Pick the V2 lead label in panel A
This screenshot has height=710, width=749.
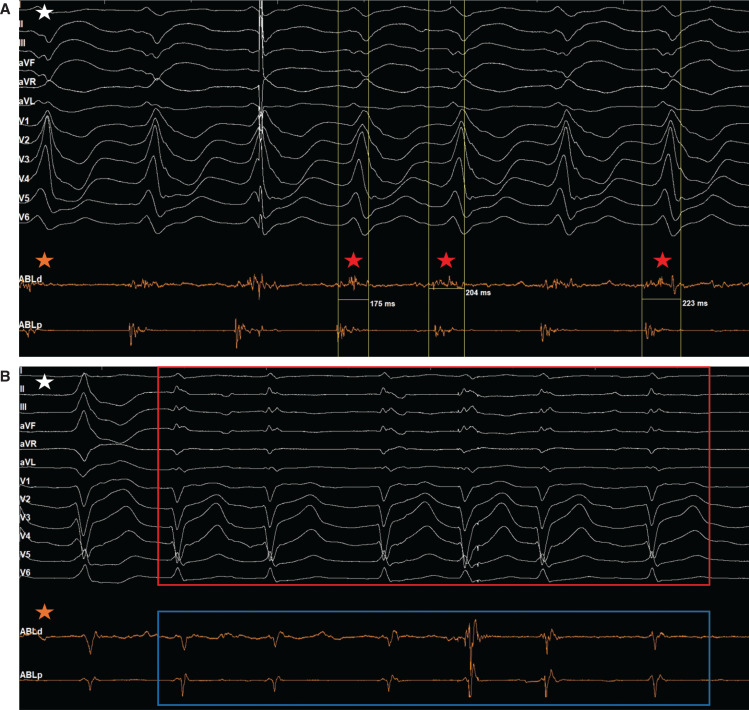pyautogui.click(x=24, y=140)
